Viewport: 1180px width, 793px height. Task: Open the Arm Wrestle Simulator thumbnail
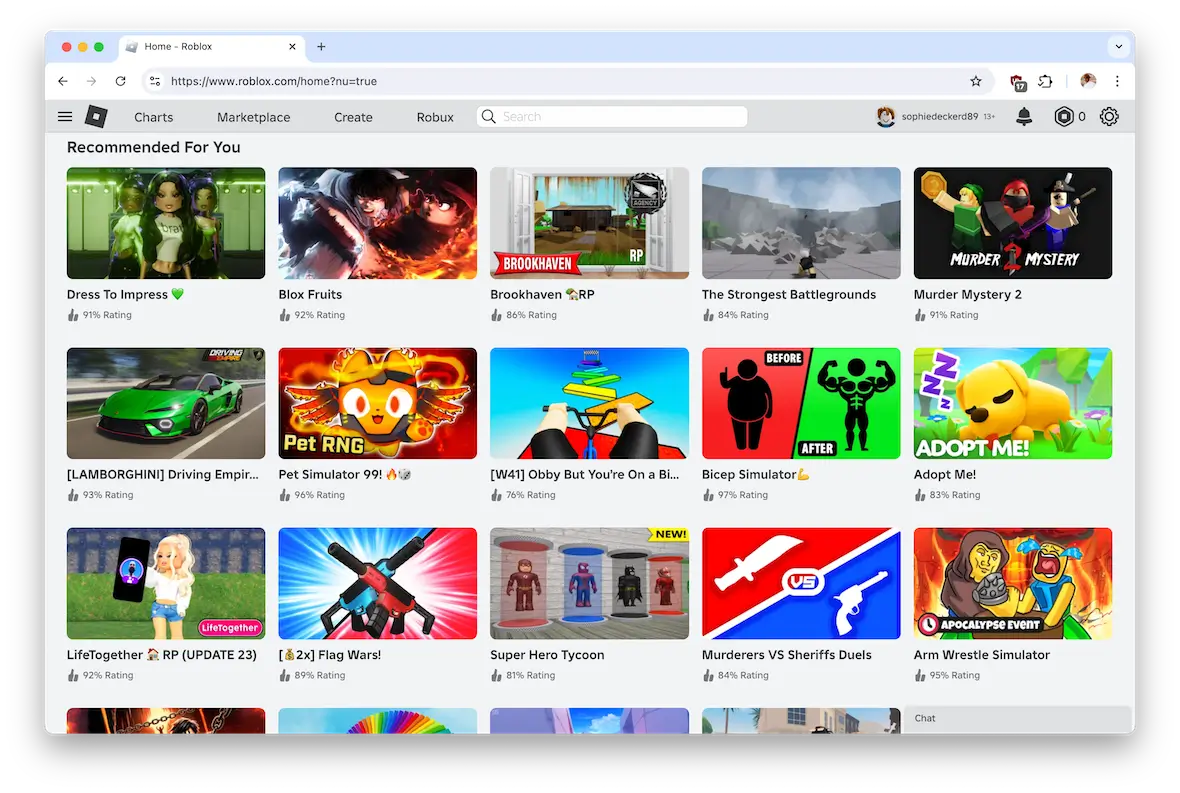click(x=1012, y=583)
